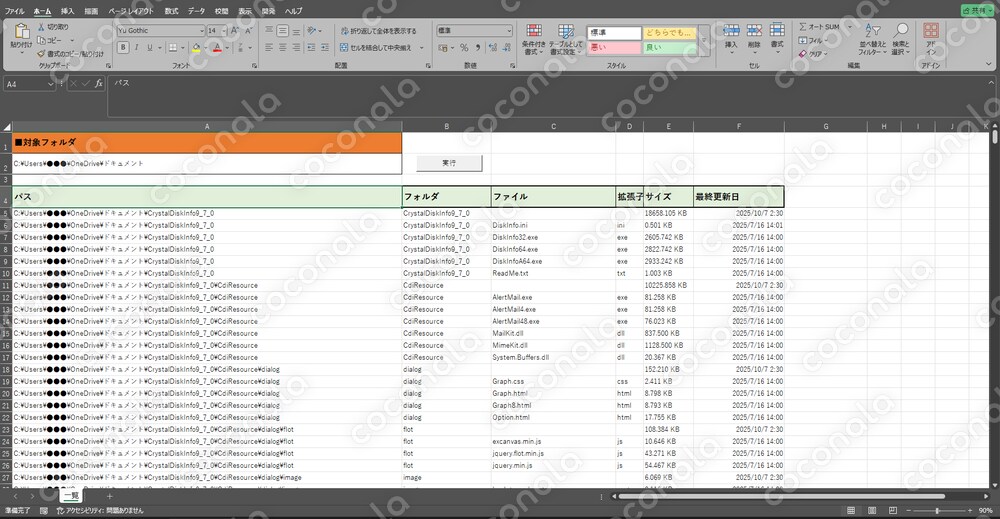Click the Copy (コピー) icon

pyautogui.click(x=41, y=40)
